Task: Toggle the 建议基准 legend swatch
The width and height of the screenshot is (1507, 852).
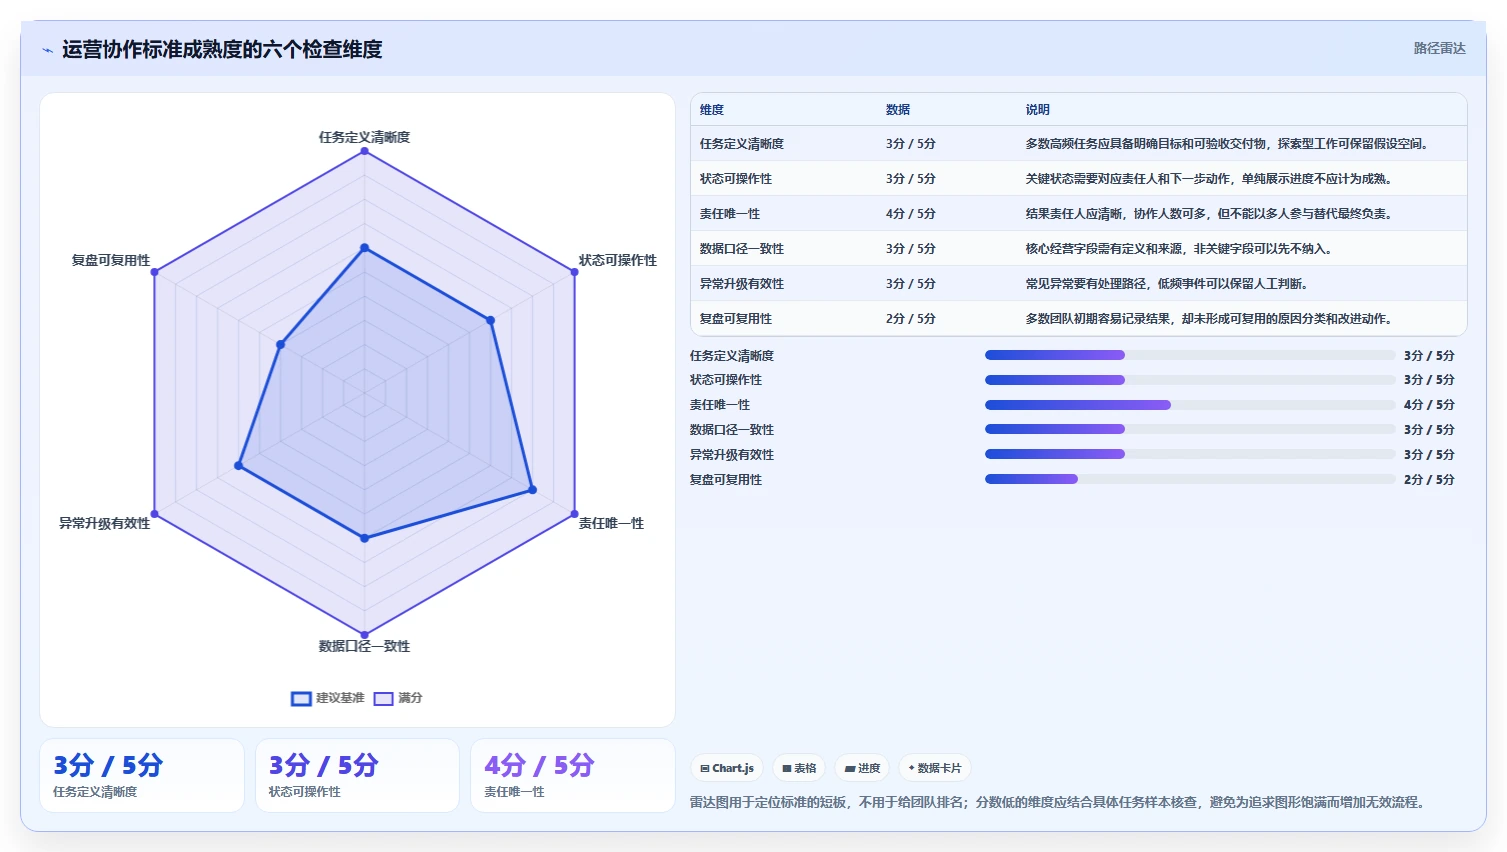Action: (301, 698)
